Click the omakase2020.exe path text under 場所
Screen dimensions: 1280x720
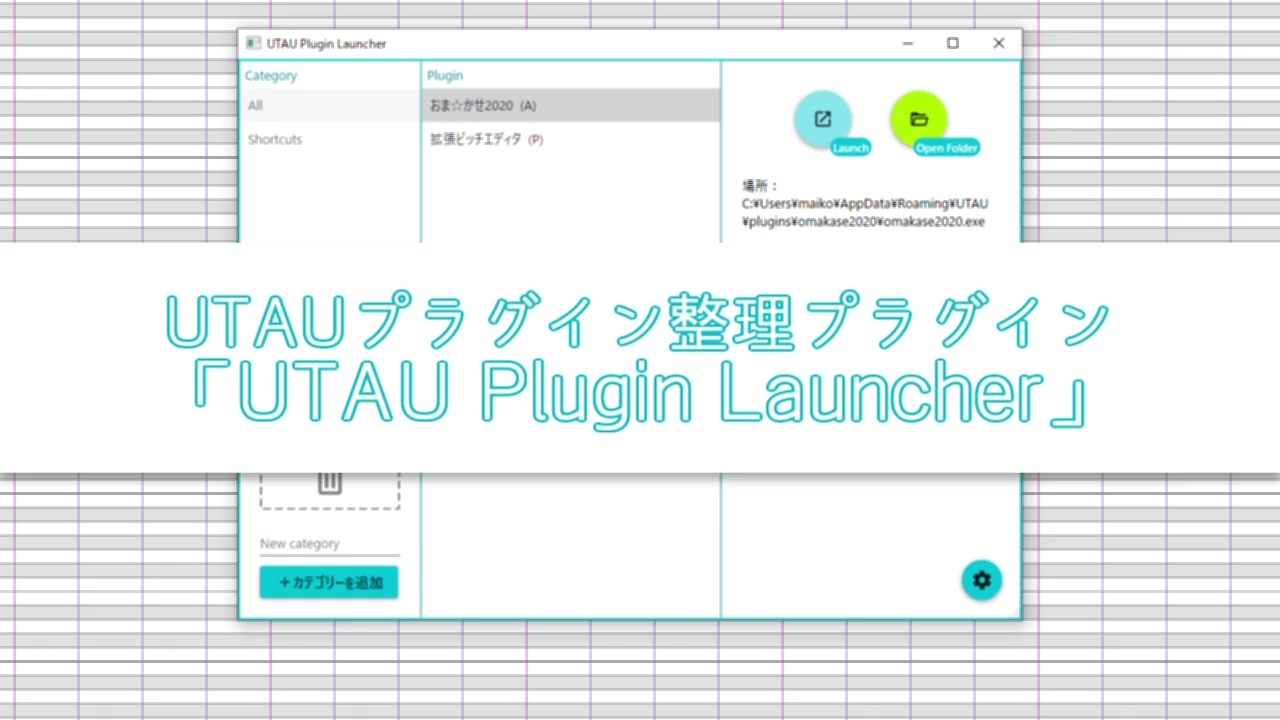click(863, 212)
